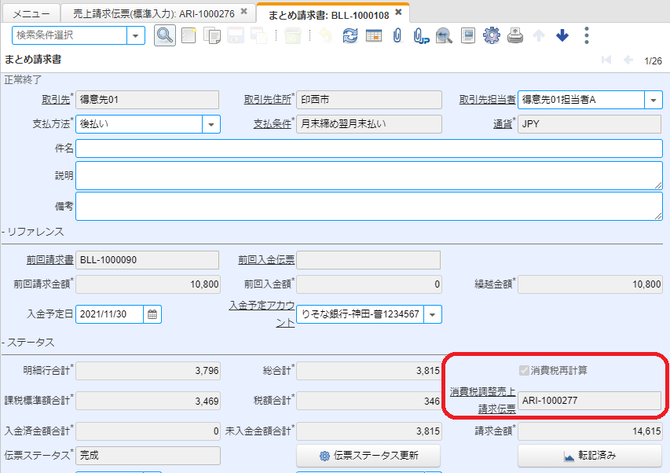Toggle grid view with table icon
Screen dimensions: 670x473
(374, 35)
